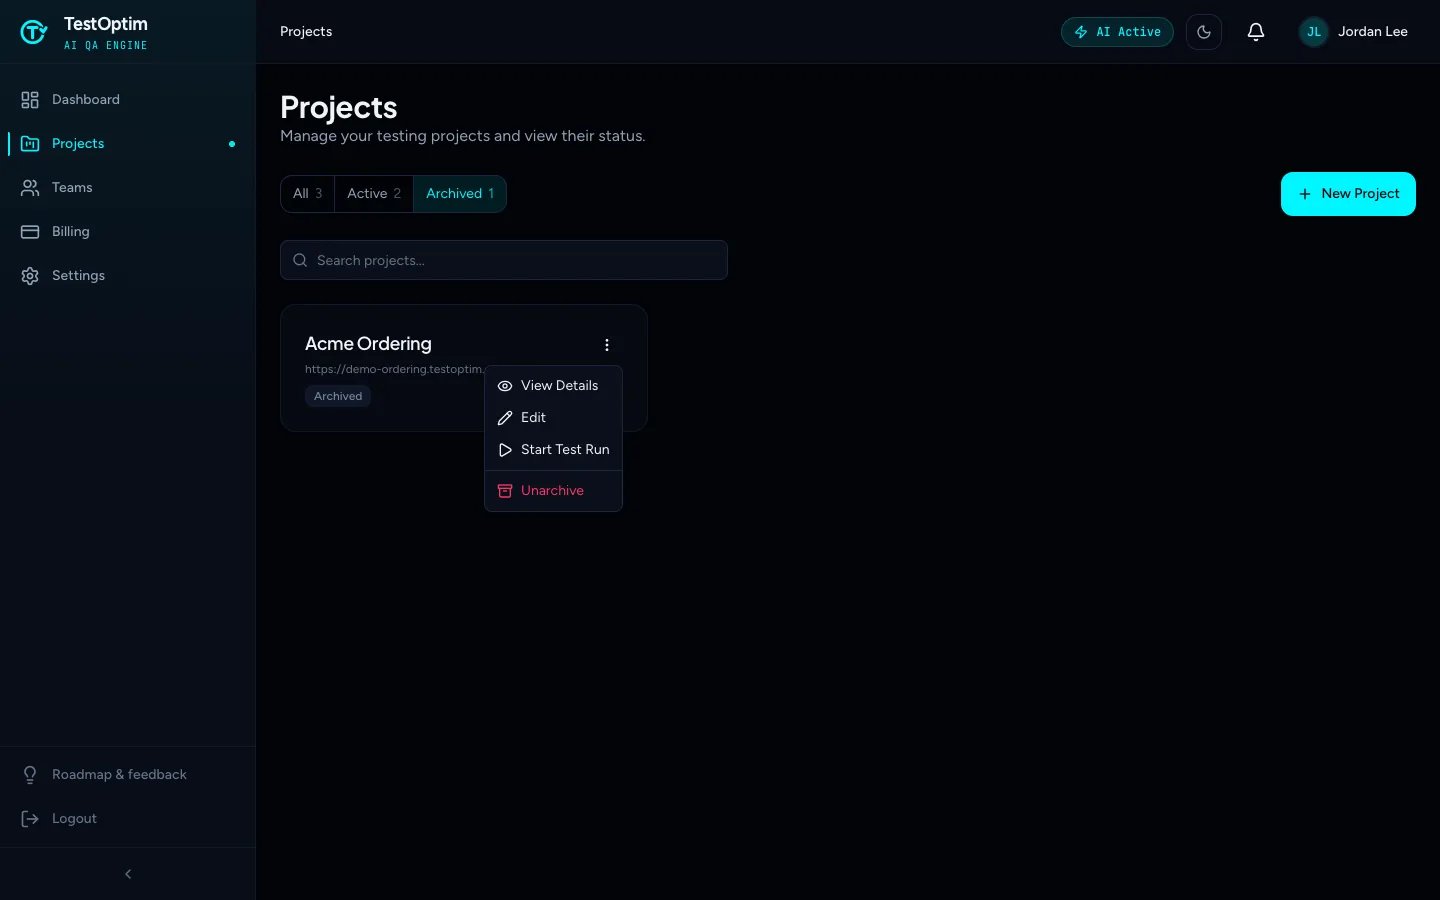Open Dashboard from the sidebar
Screen dimensions: 1440x900
(128, 100)
